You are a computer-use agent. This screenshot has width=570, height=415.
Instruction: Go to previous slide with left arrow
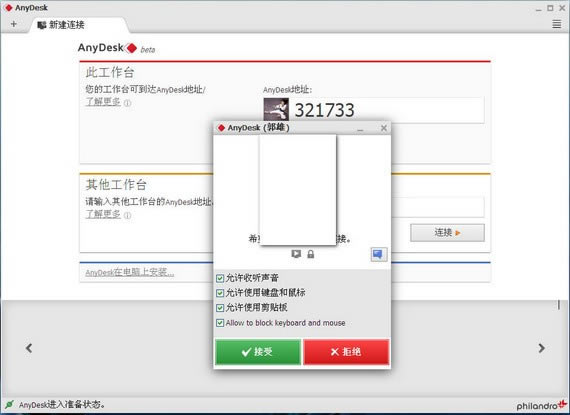[x=29, y=348]
